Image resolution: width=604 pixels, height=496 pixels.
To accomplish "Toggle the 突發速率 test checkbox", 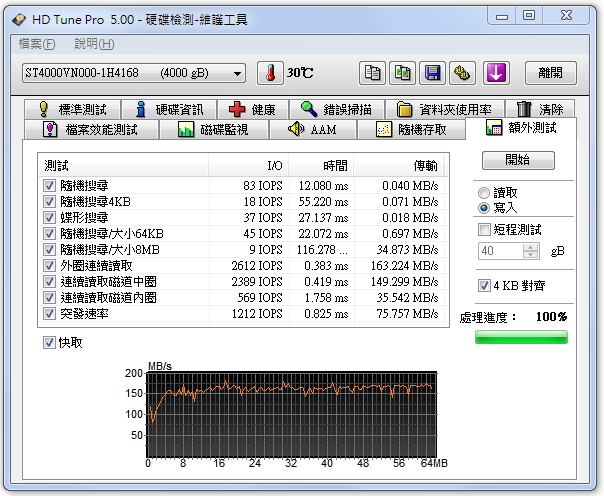I will tap(49, 314).
